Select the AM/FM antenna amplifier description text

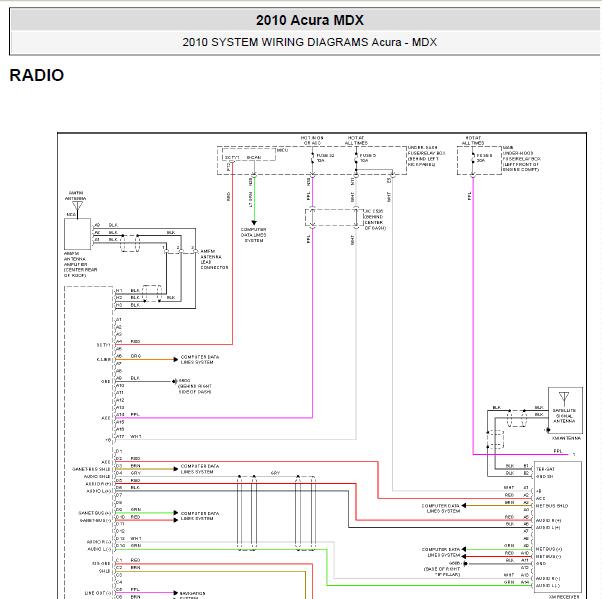point(80,265)
